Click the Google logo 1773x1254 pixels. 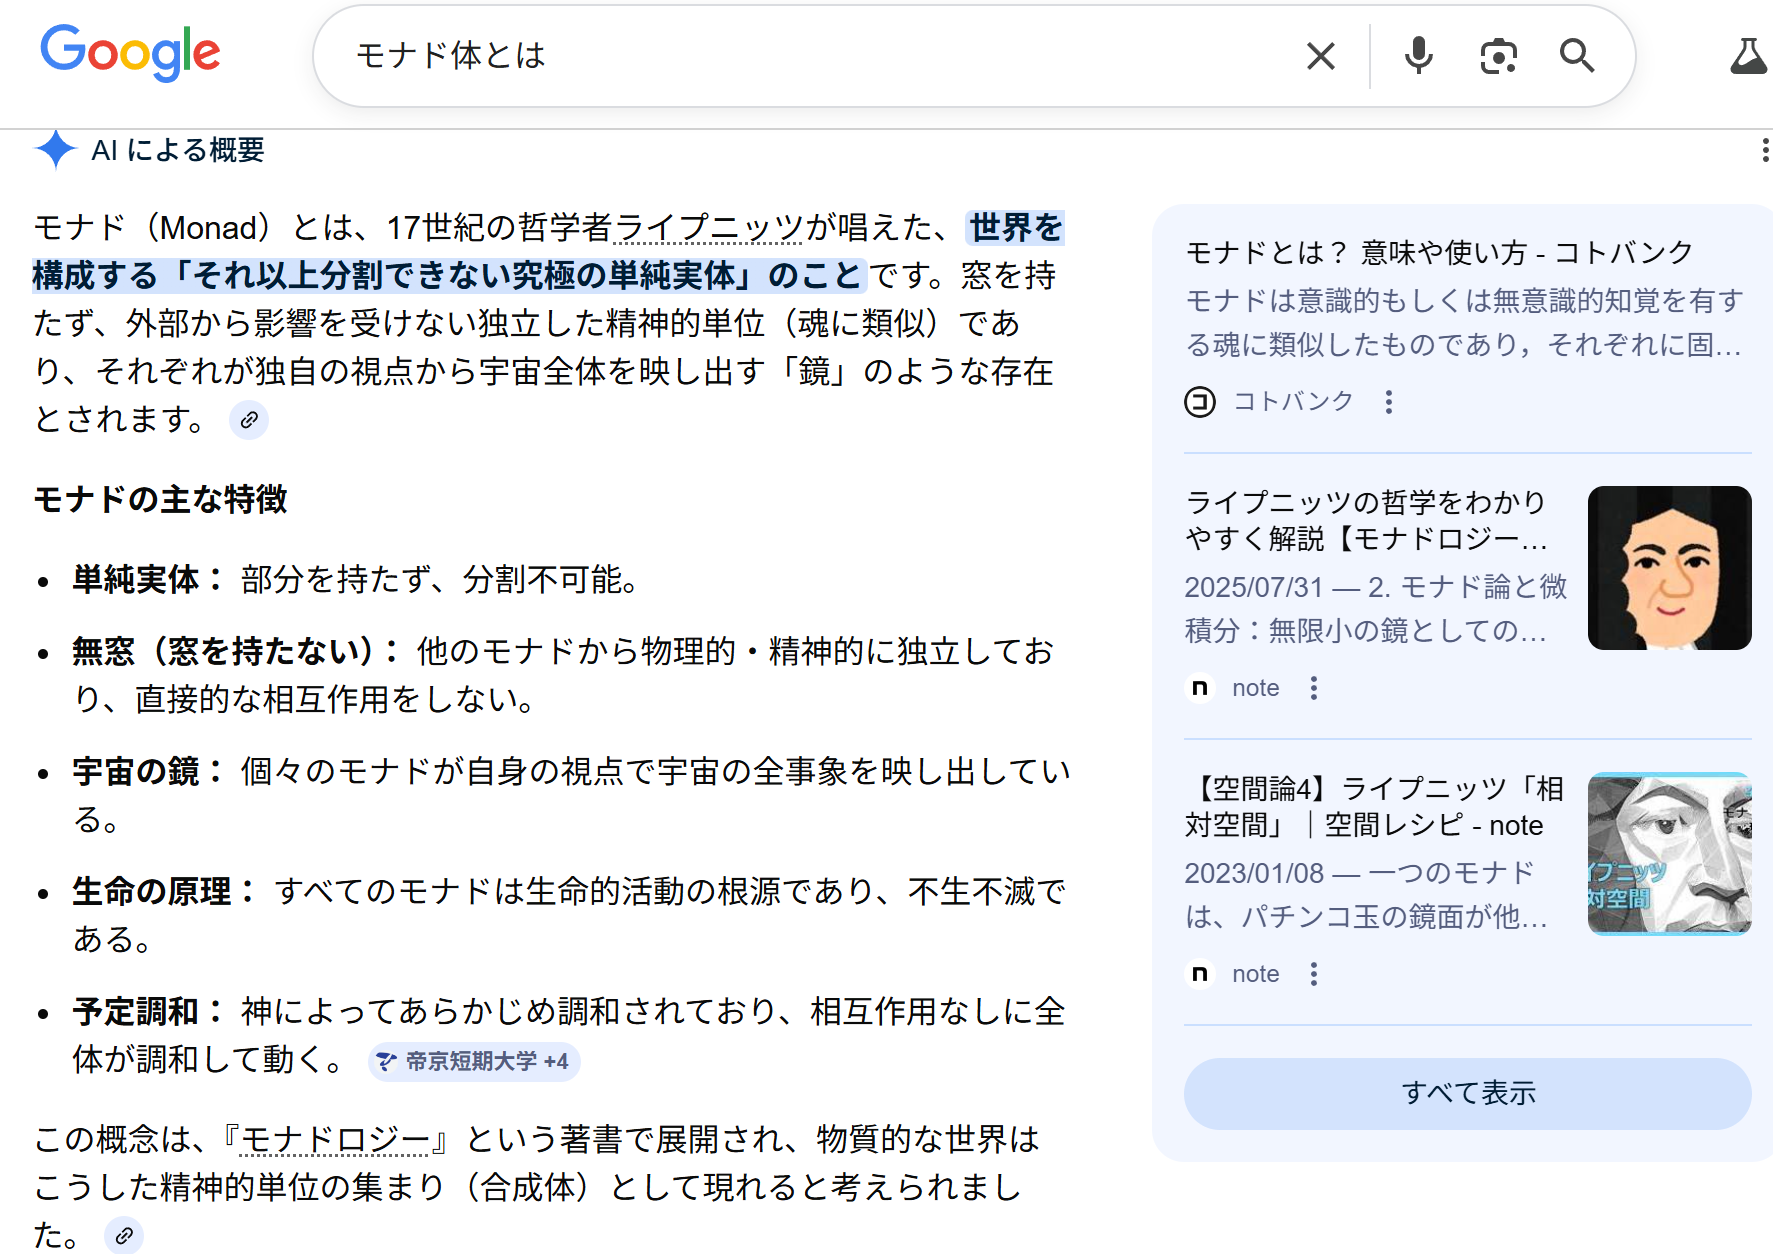pyautogui.click(x=130, y=52)
